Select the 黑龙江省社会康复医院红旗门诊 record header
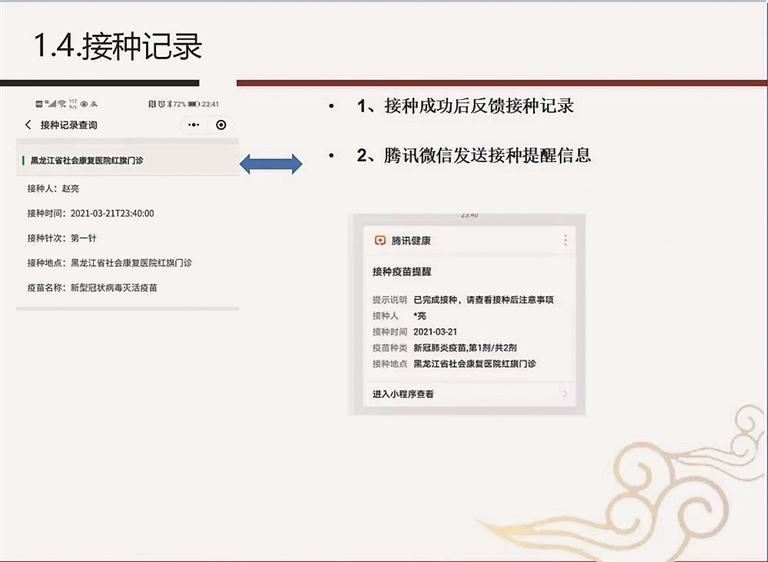 86,160
